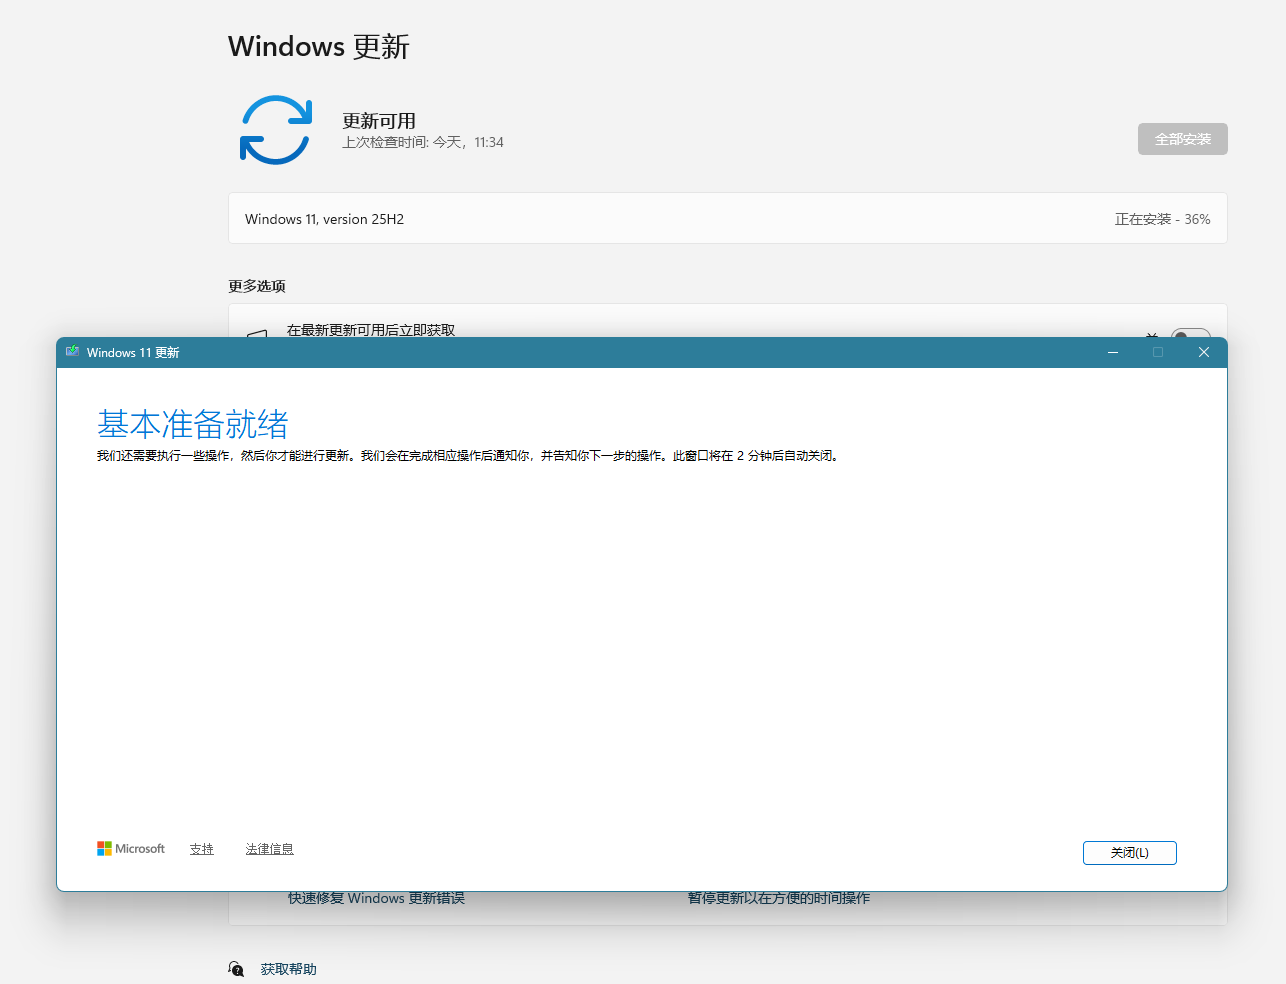The image size is (1286, 984).
Task: Click 暂停更新以在方便的时间操作 text
Action: [x=779, y=898]
